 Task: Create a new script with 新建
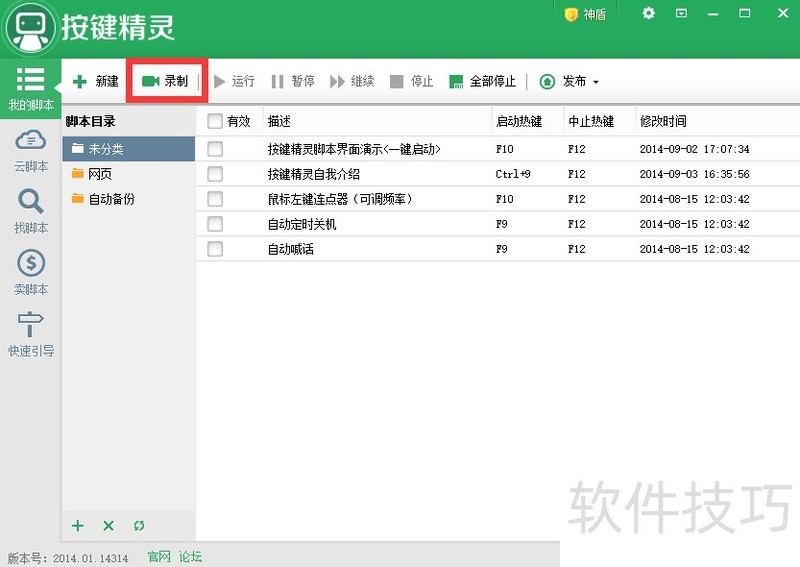[x=96, y=81]
